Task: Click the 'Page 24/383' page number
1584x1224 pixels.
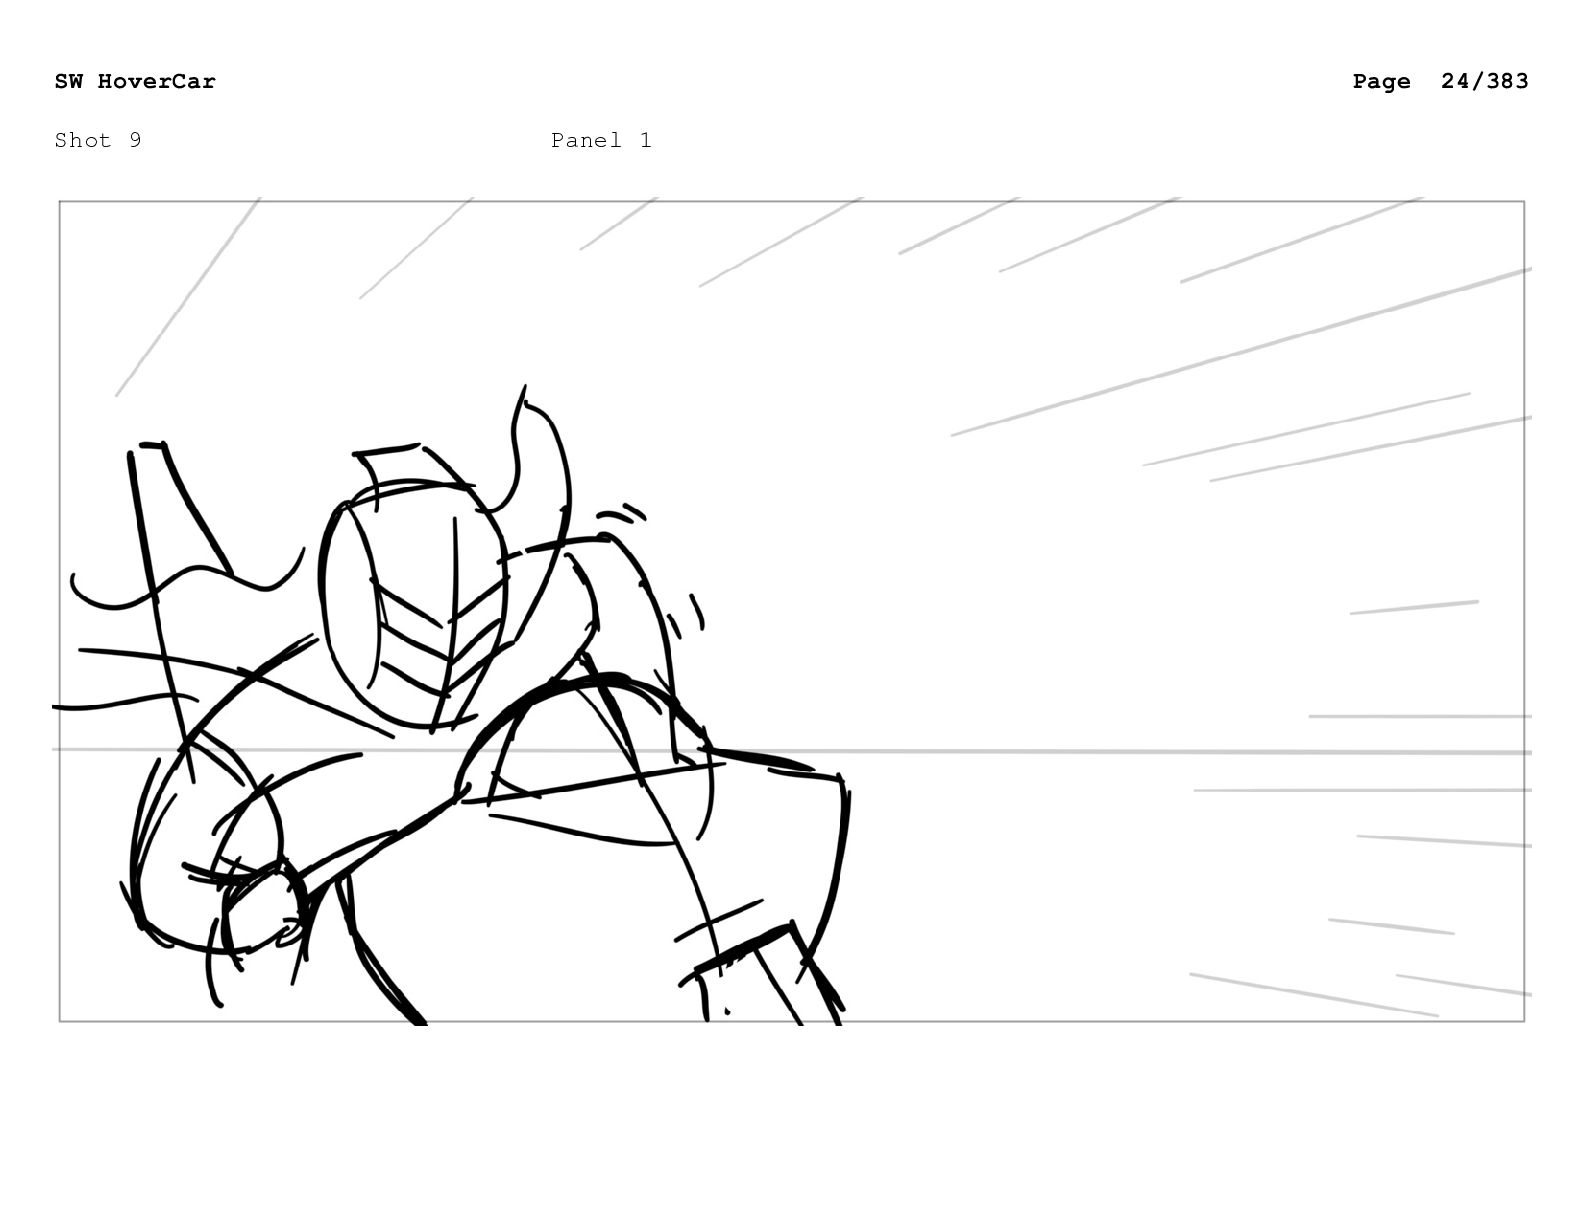Action: (x=1440, y=81)
